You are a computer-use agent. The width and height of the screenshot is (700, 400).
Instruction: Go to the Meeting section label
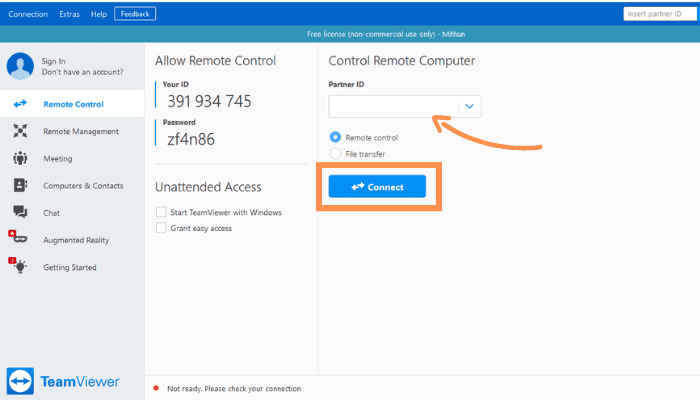click(x=58, y=158)
